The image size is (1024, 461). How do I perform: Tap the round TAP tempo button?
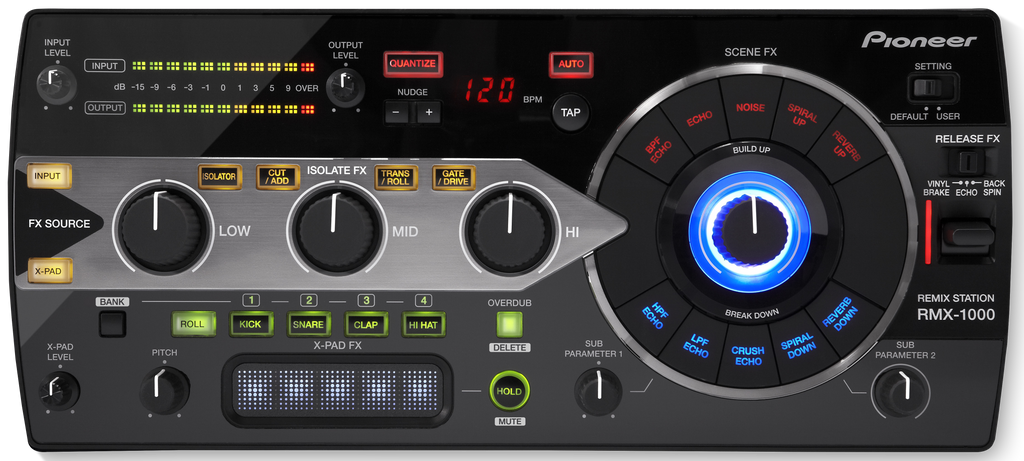[x=570, y=112]
